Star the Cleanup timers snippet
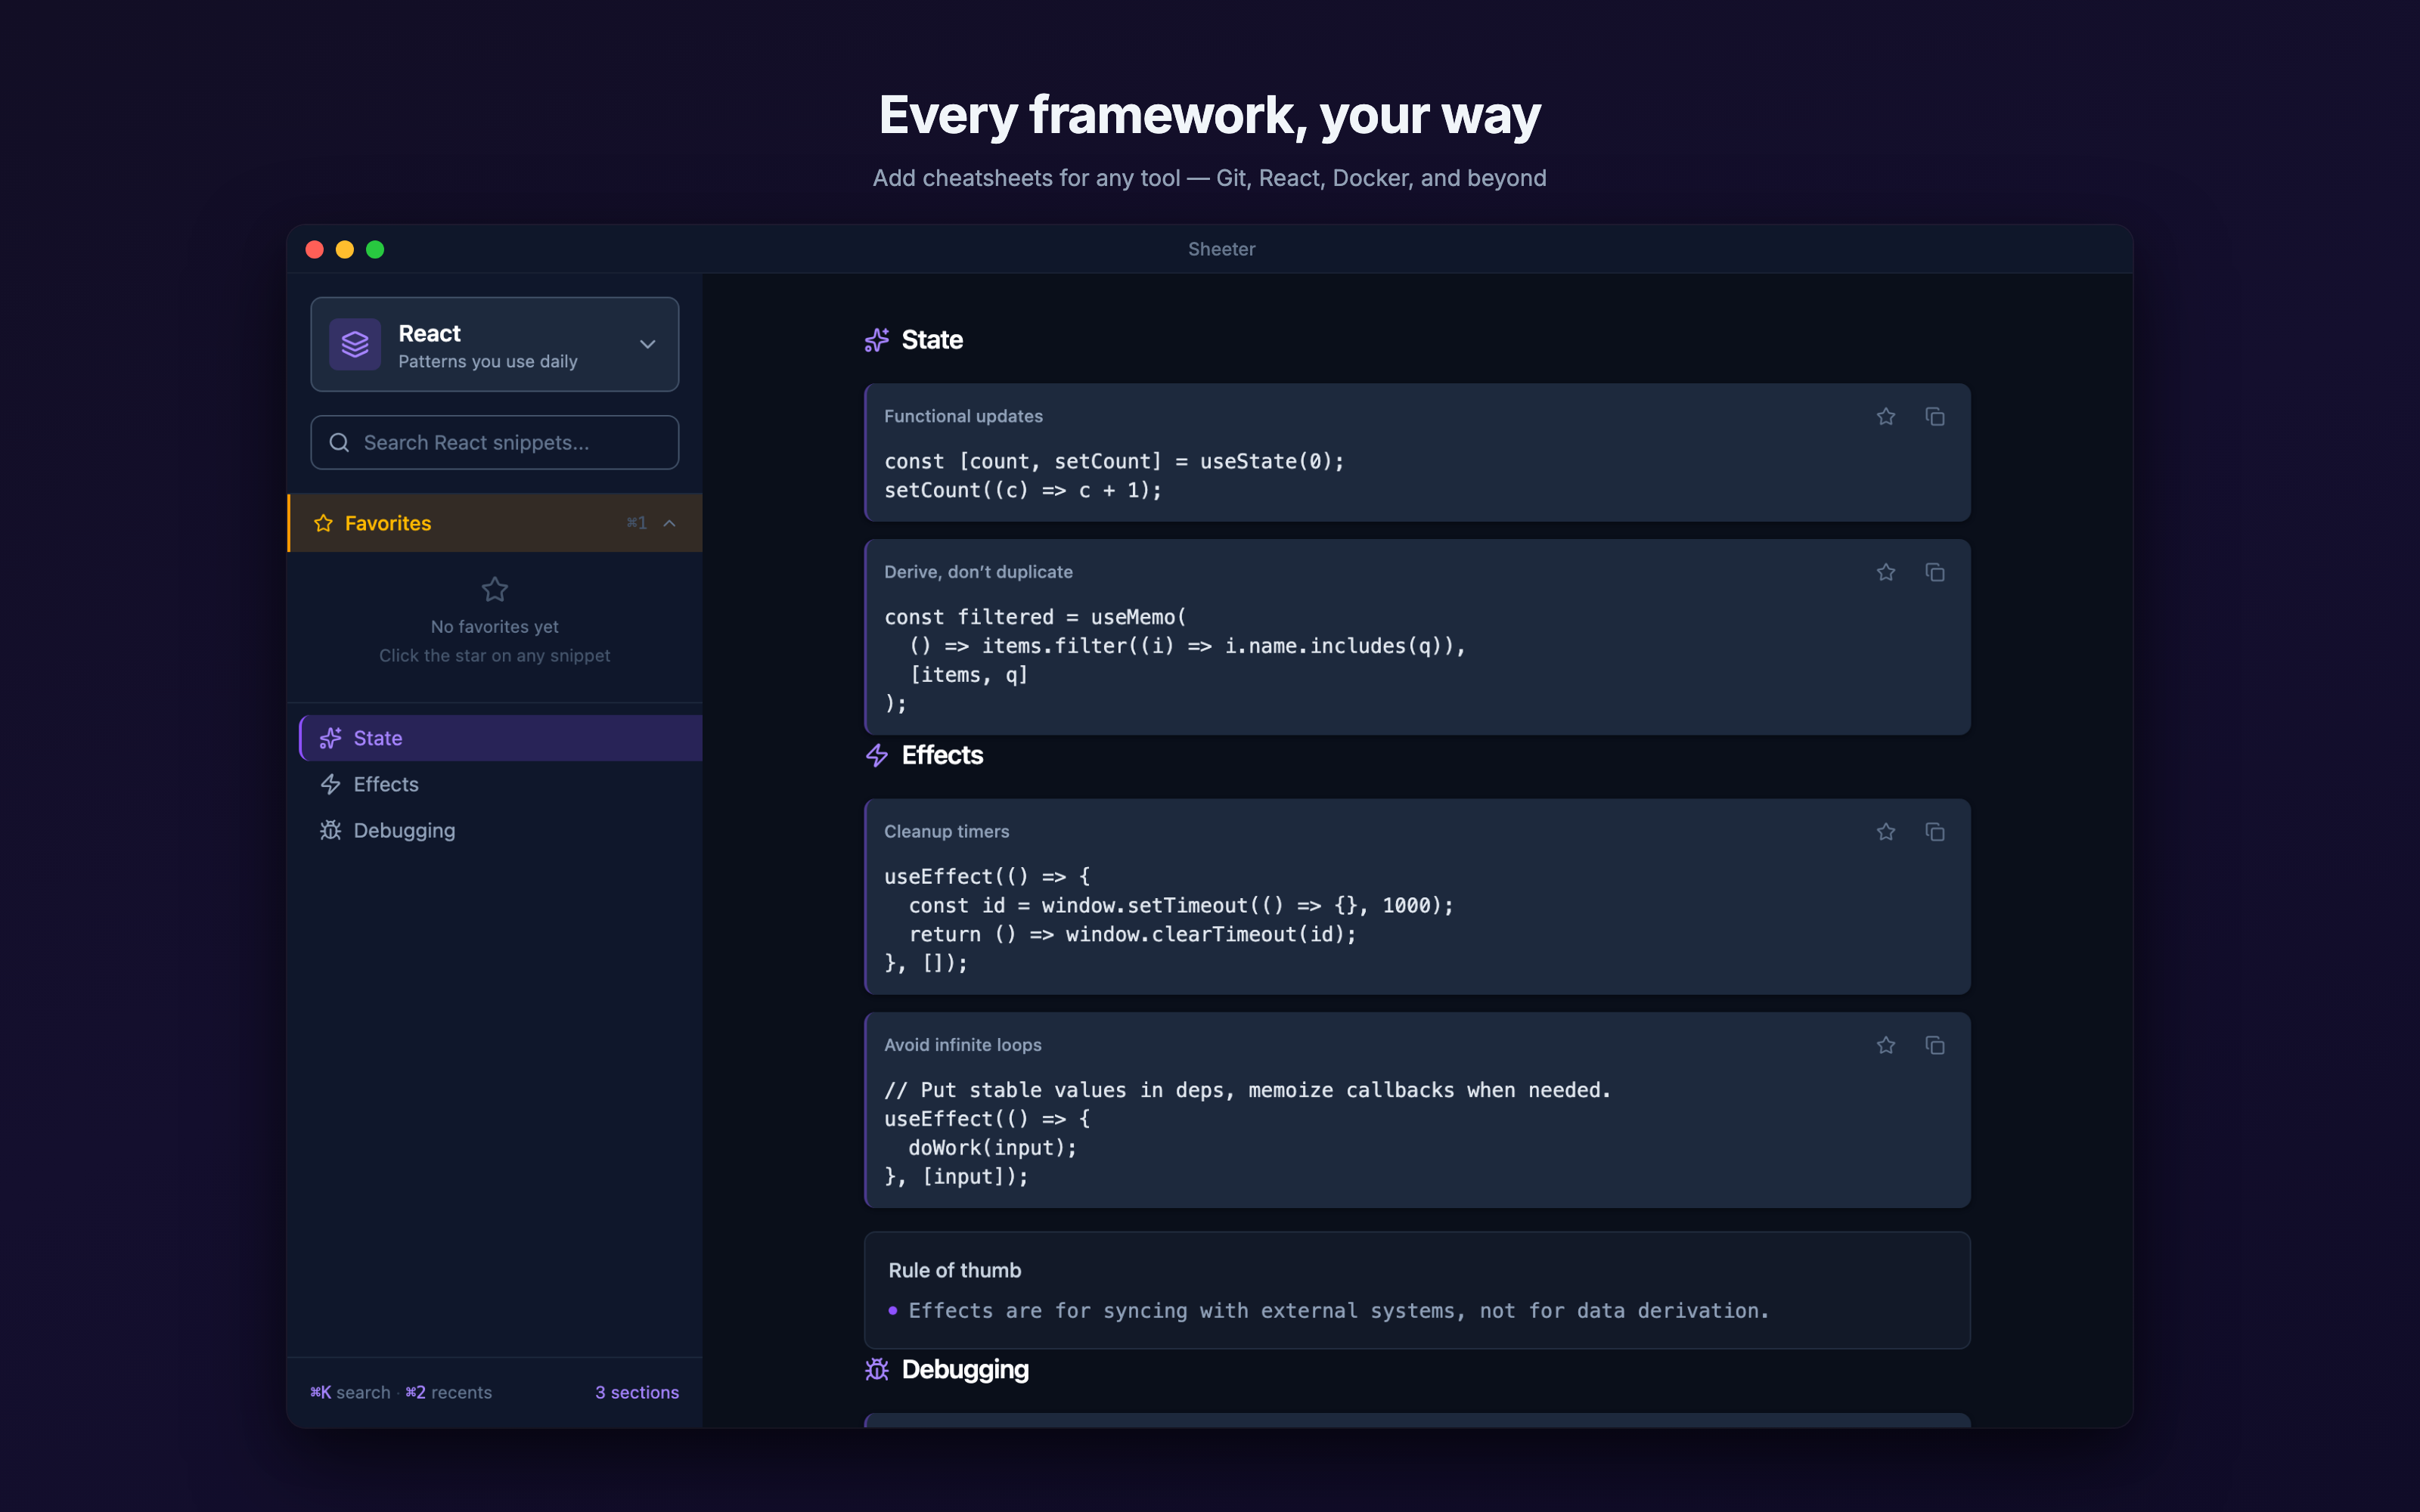Viewport: 2420px width, 1512px height. click(1885, 831)
